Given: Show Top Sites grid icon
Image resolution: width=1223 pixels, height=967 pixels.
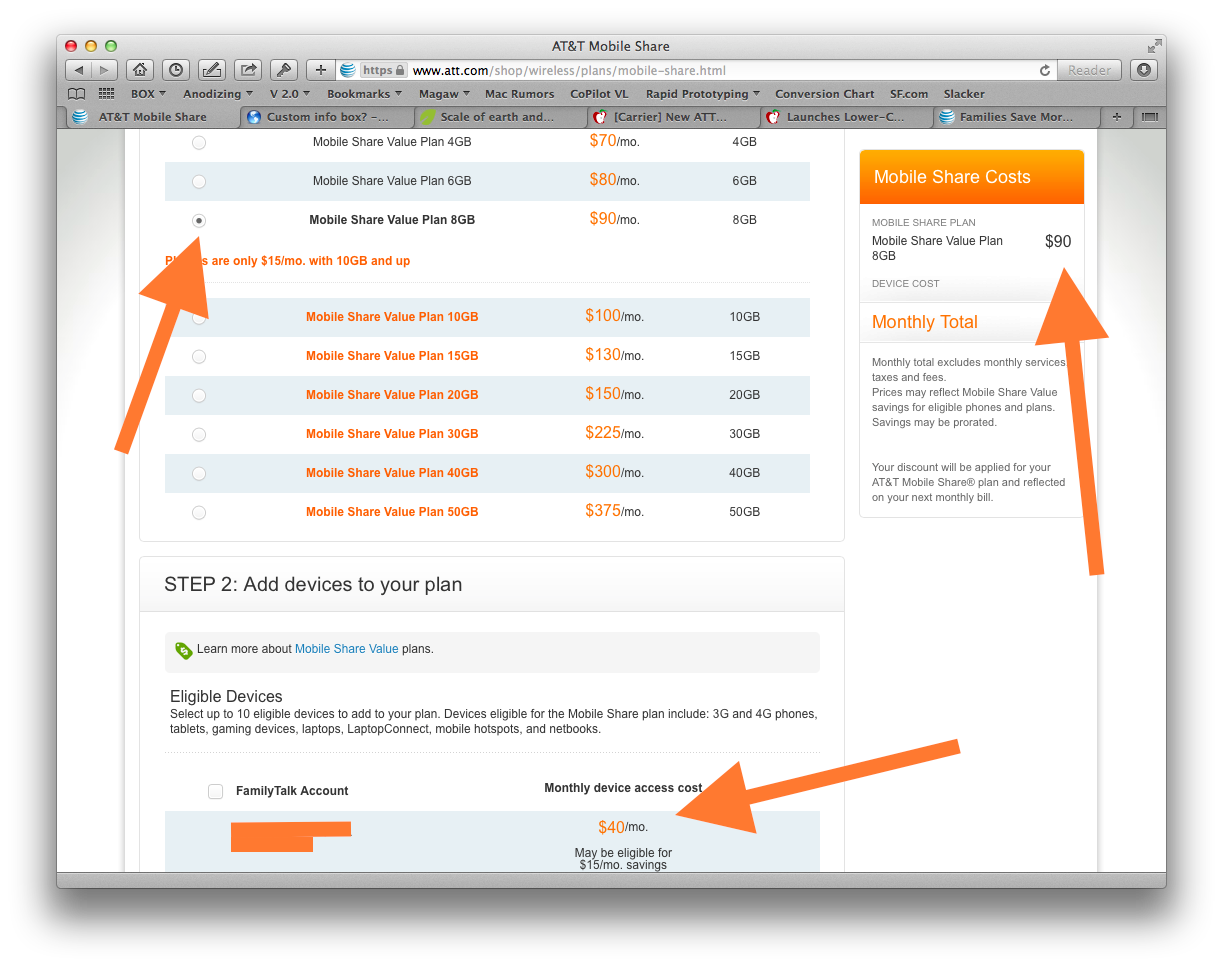Looking at the screenshot, I should coord(106,94).
